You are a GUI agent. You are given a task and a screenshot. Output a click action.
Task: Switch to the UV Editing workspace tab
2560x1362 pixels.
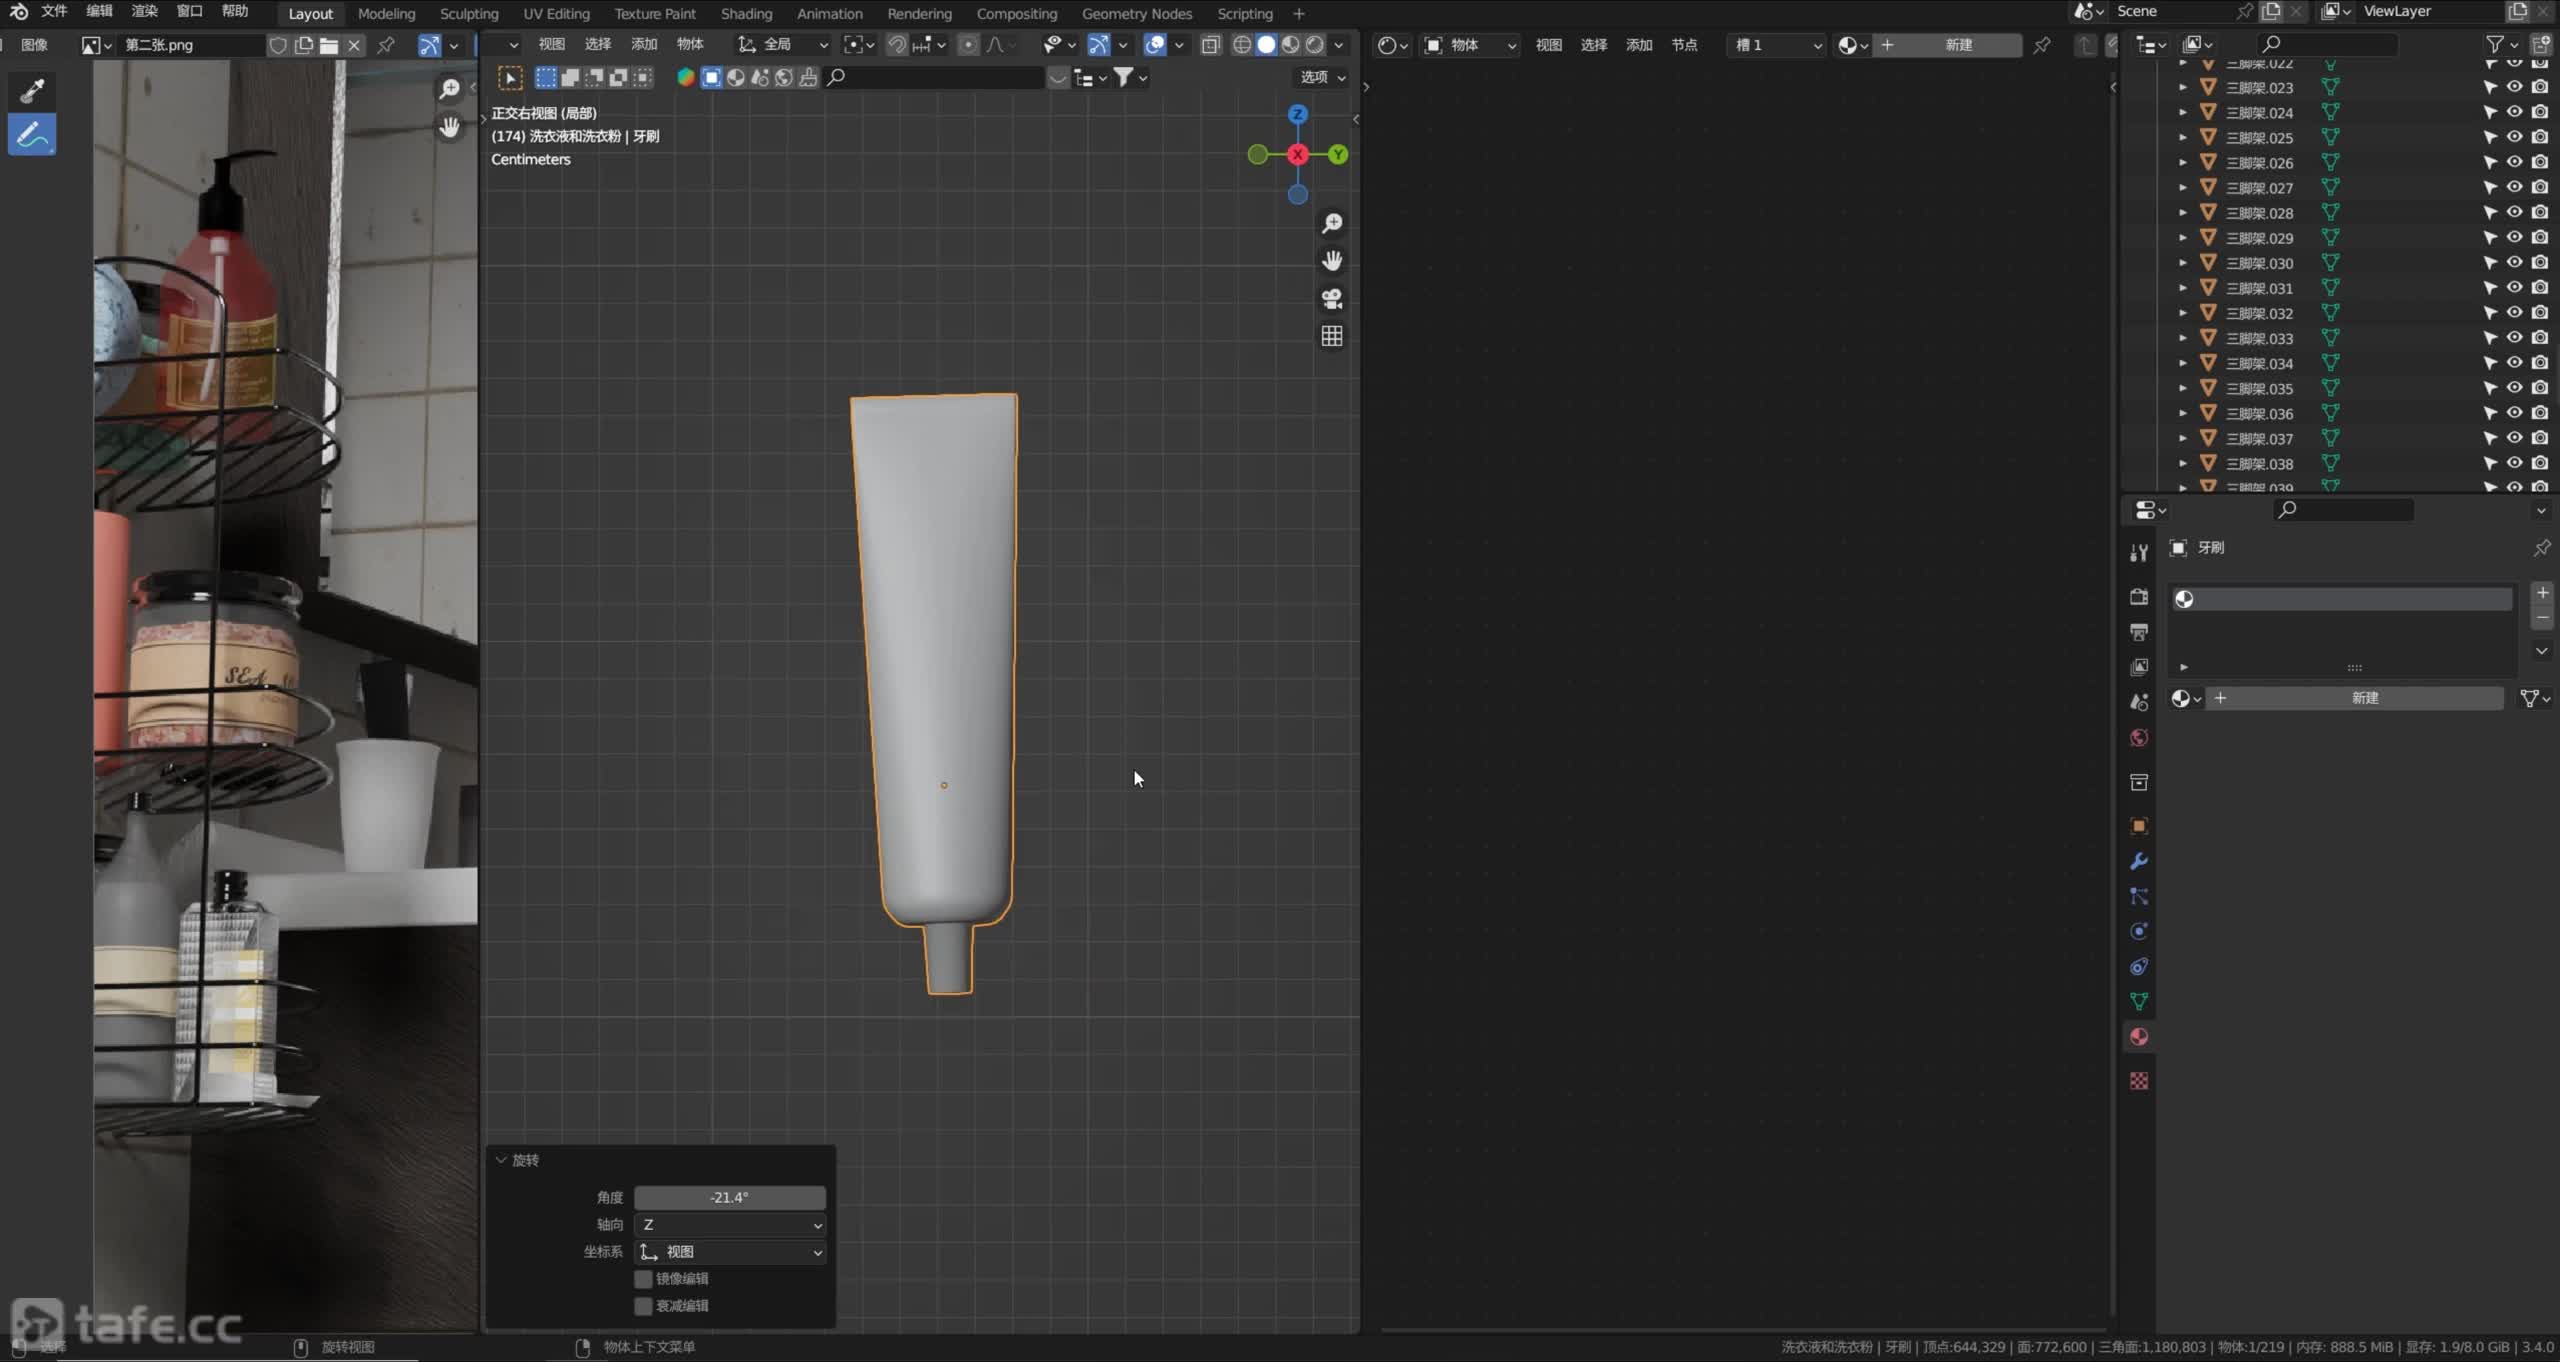[556, 13]
